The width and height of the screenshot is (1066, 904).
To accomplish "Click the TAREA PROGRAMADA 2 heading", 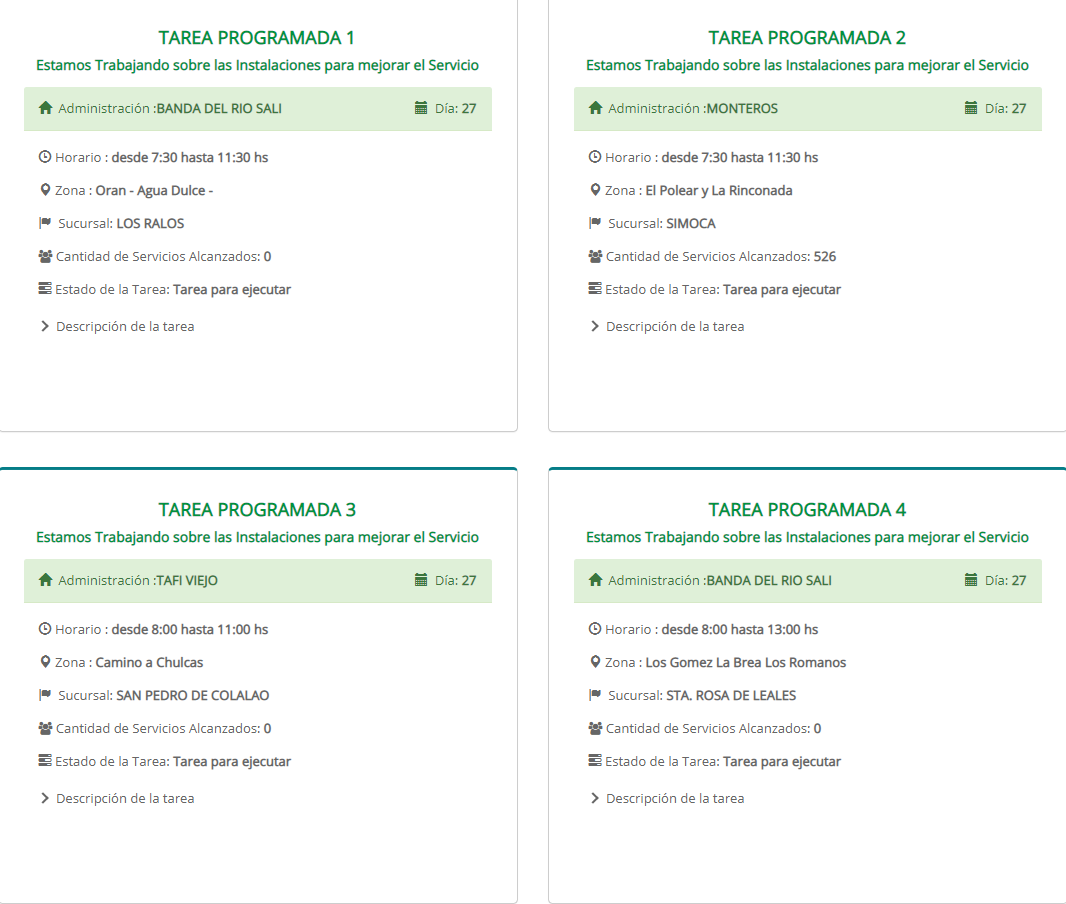I will pyautogui.click(x=807, y=38).
